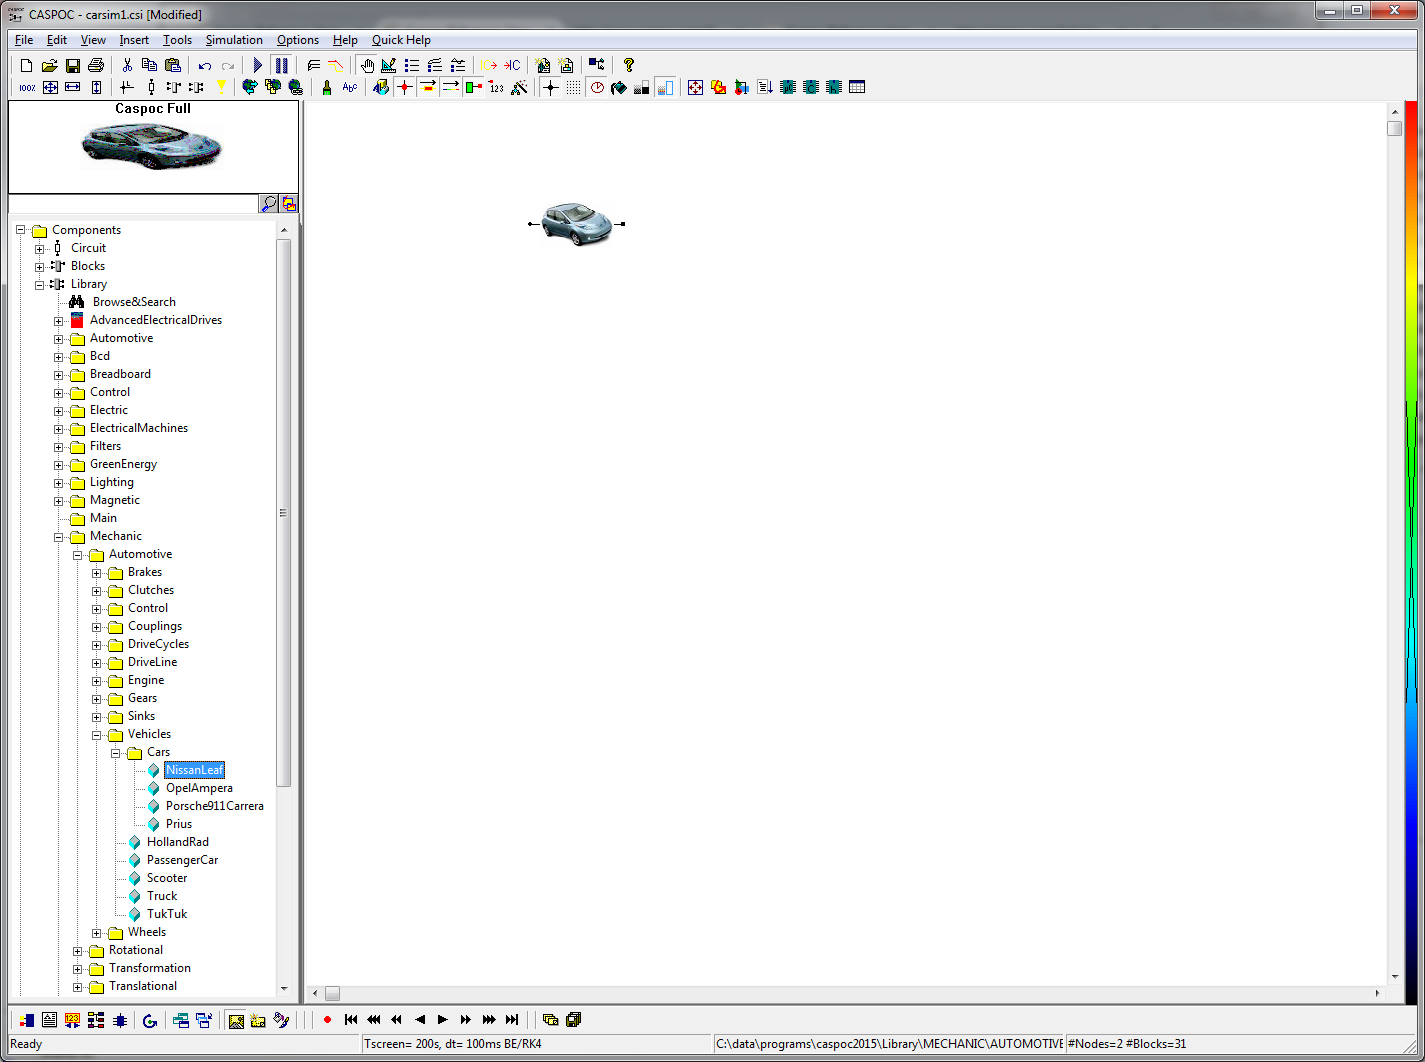Collapse the Cars folder

[115, 753]
